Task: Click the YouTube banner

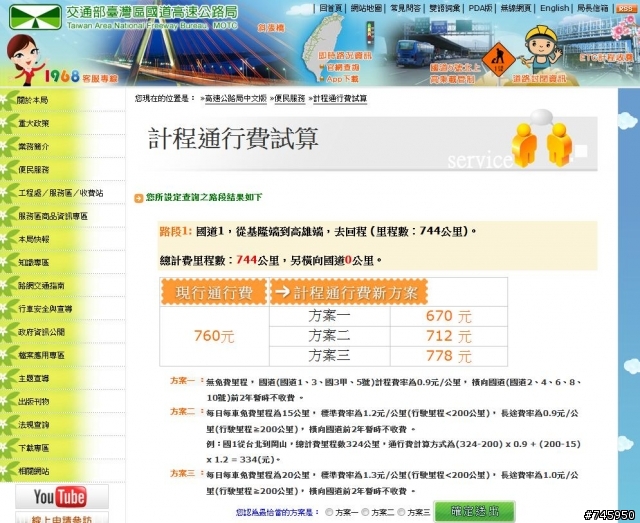Action: click(x=62, y=497)
